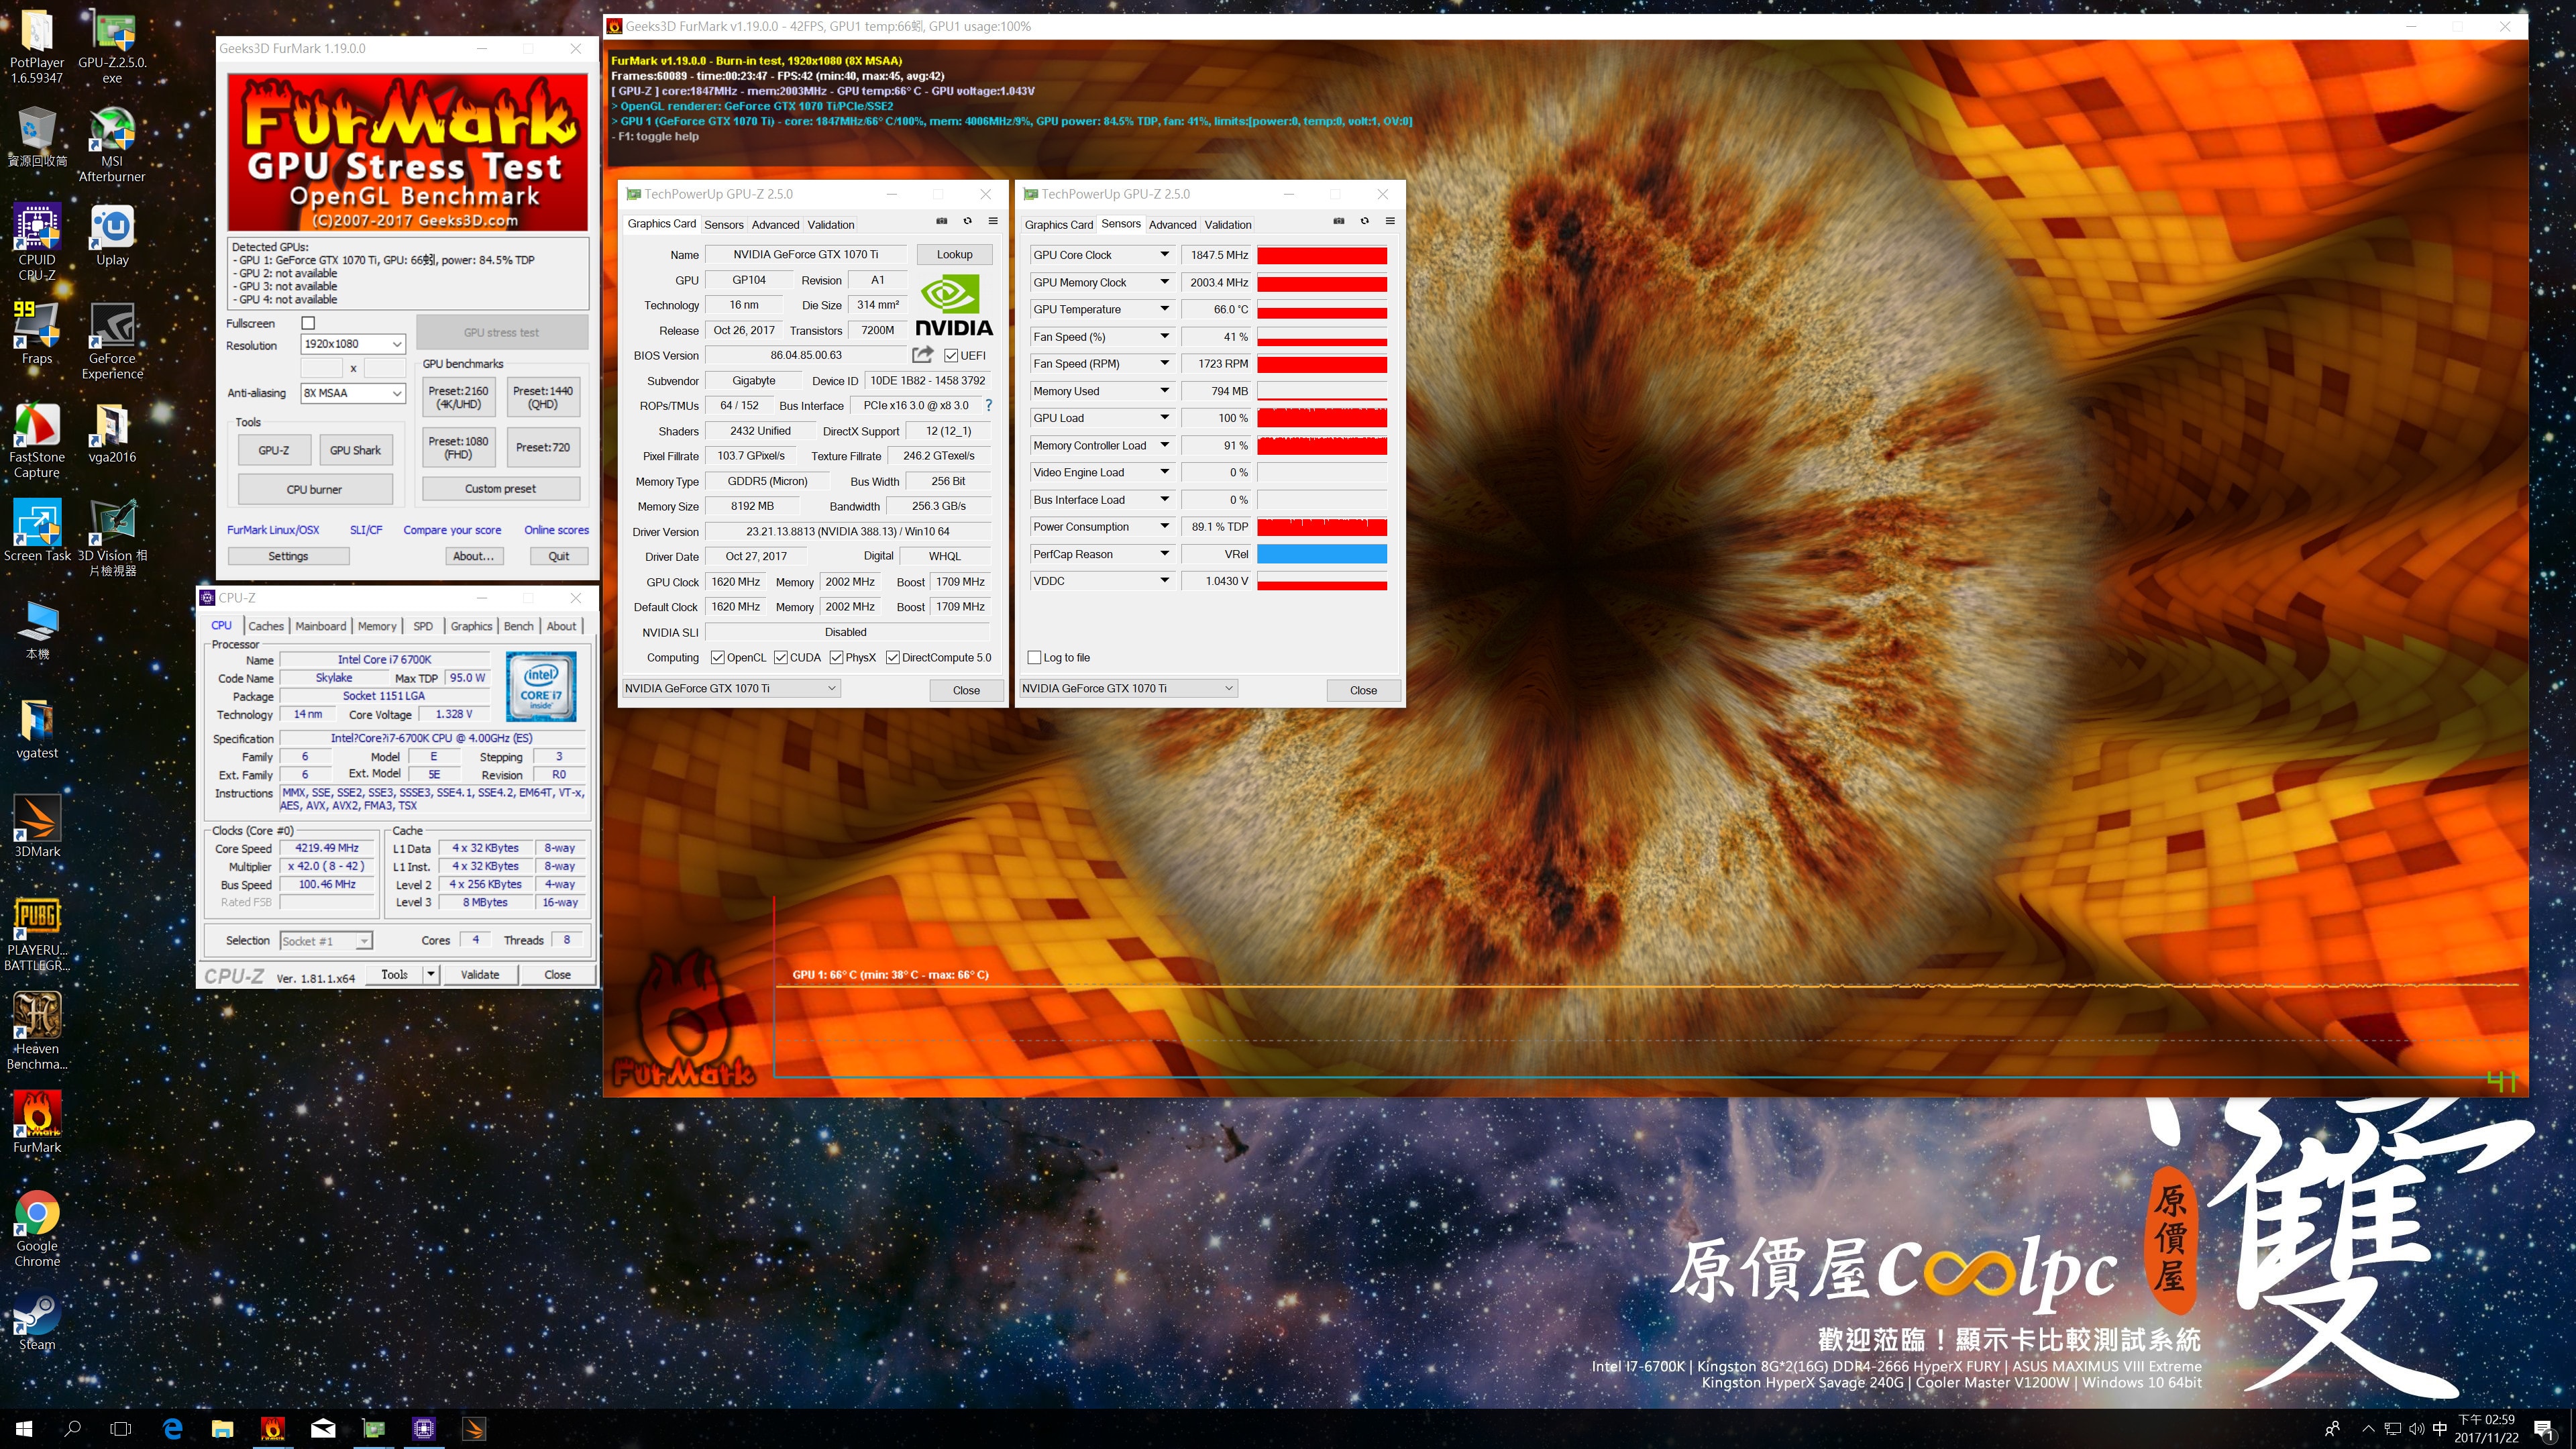Open the Heaven Benchmark desktop icon
The image size is (2576, 1449).
[x=37, y=1032]
